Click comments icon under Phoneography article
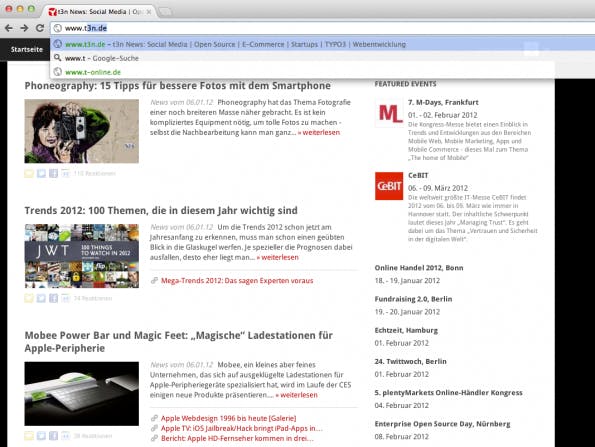The image size is (595, 447). [66, 173]
